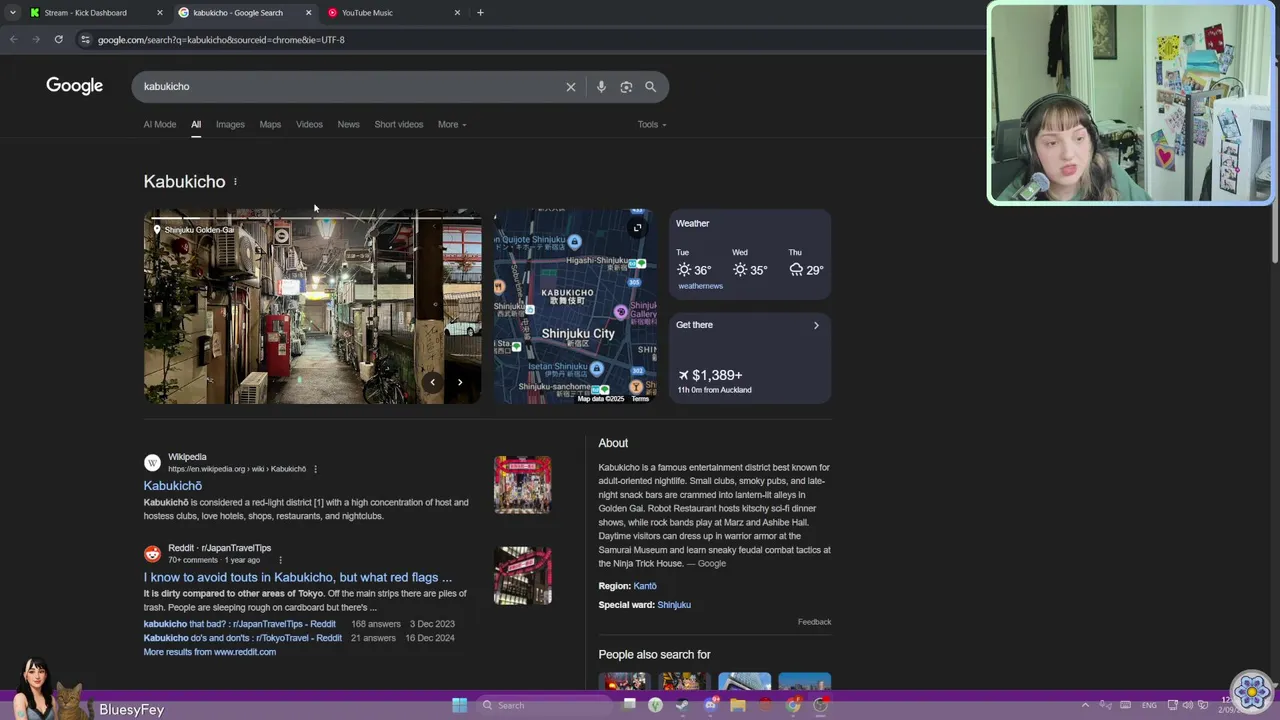Click the Chrome address bar URL
This screenshot has height=720, width=1280.
(x=221, y=40)
